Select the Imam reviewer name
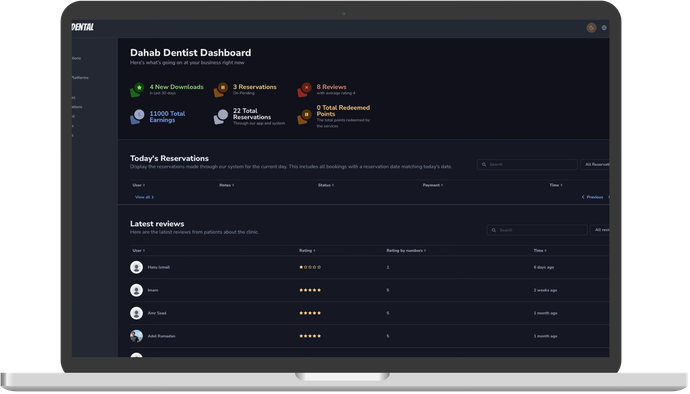 point(153,290)
